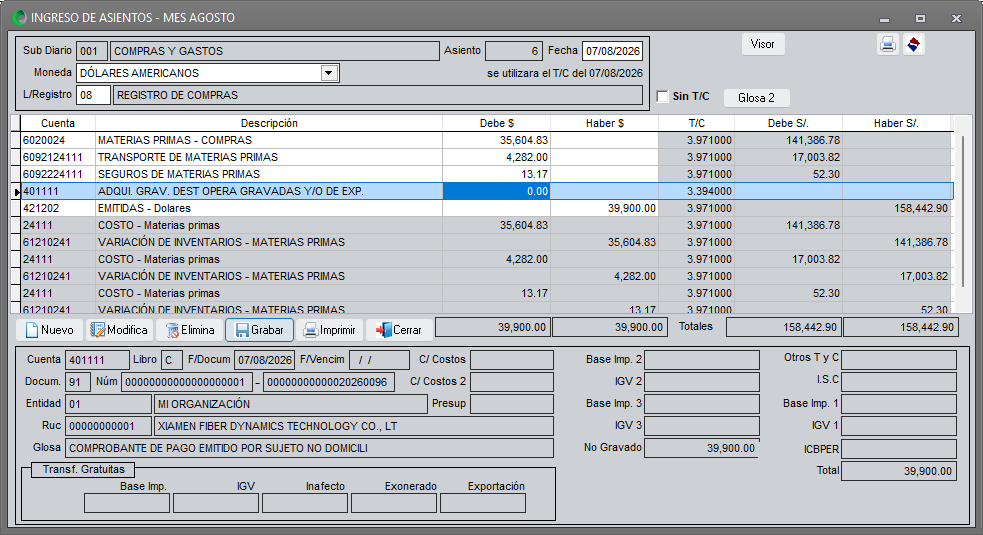Click the Debe S/. column header
Image resolution: width=983 pixels, height=535 pixels.
click(788, 124)
